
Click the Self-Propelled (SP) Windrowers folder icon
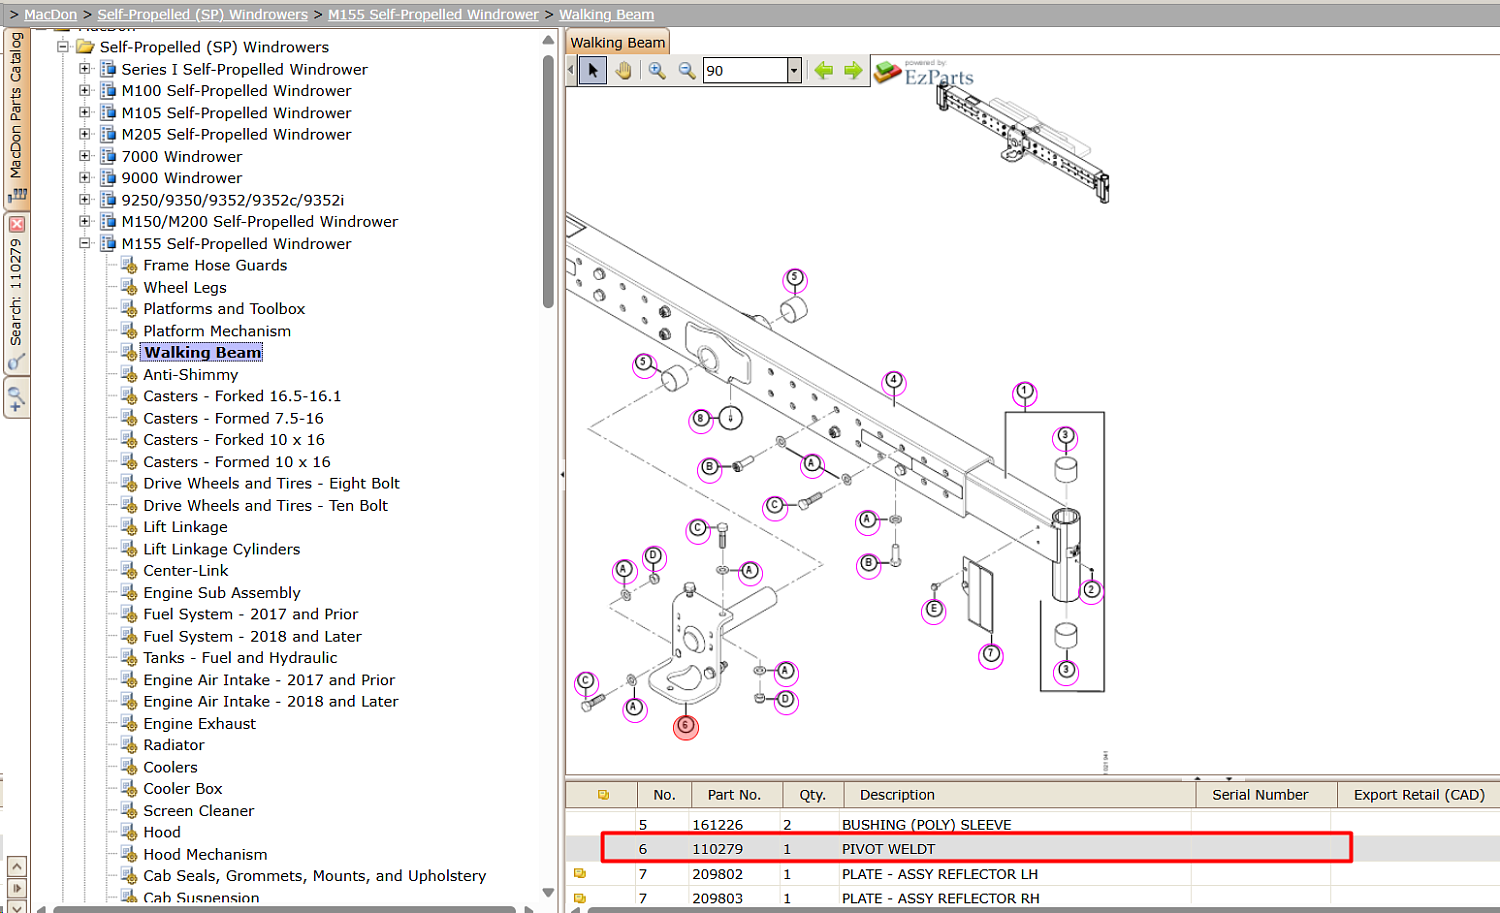coord(86,47)
